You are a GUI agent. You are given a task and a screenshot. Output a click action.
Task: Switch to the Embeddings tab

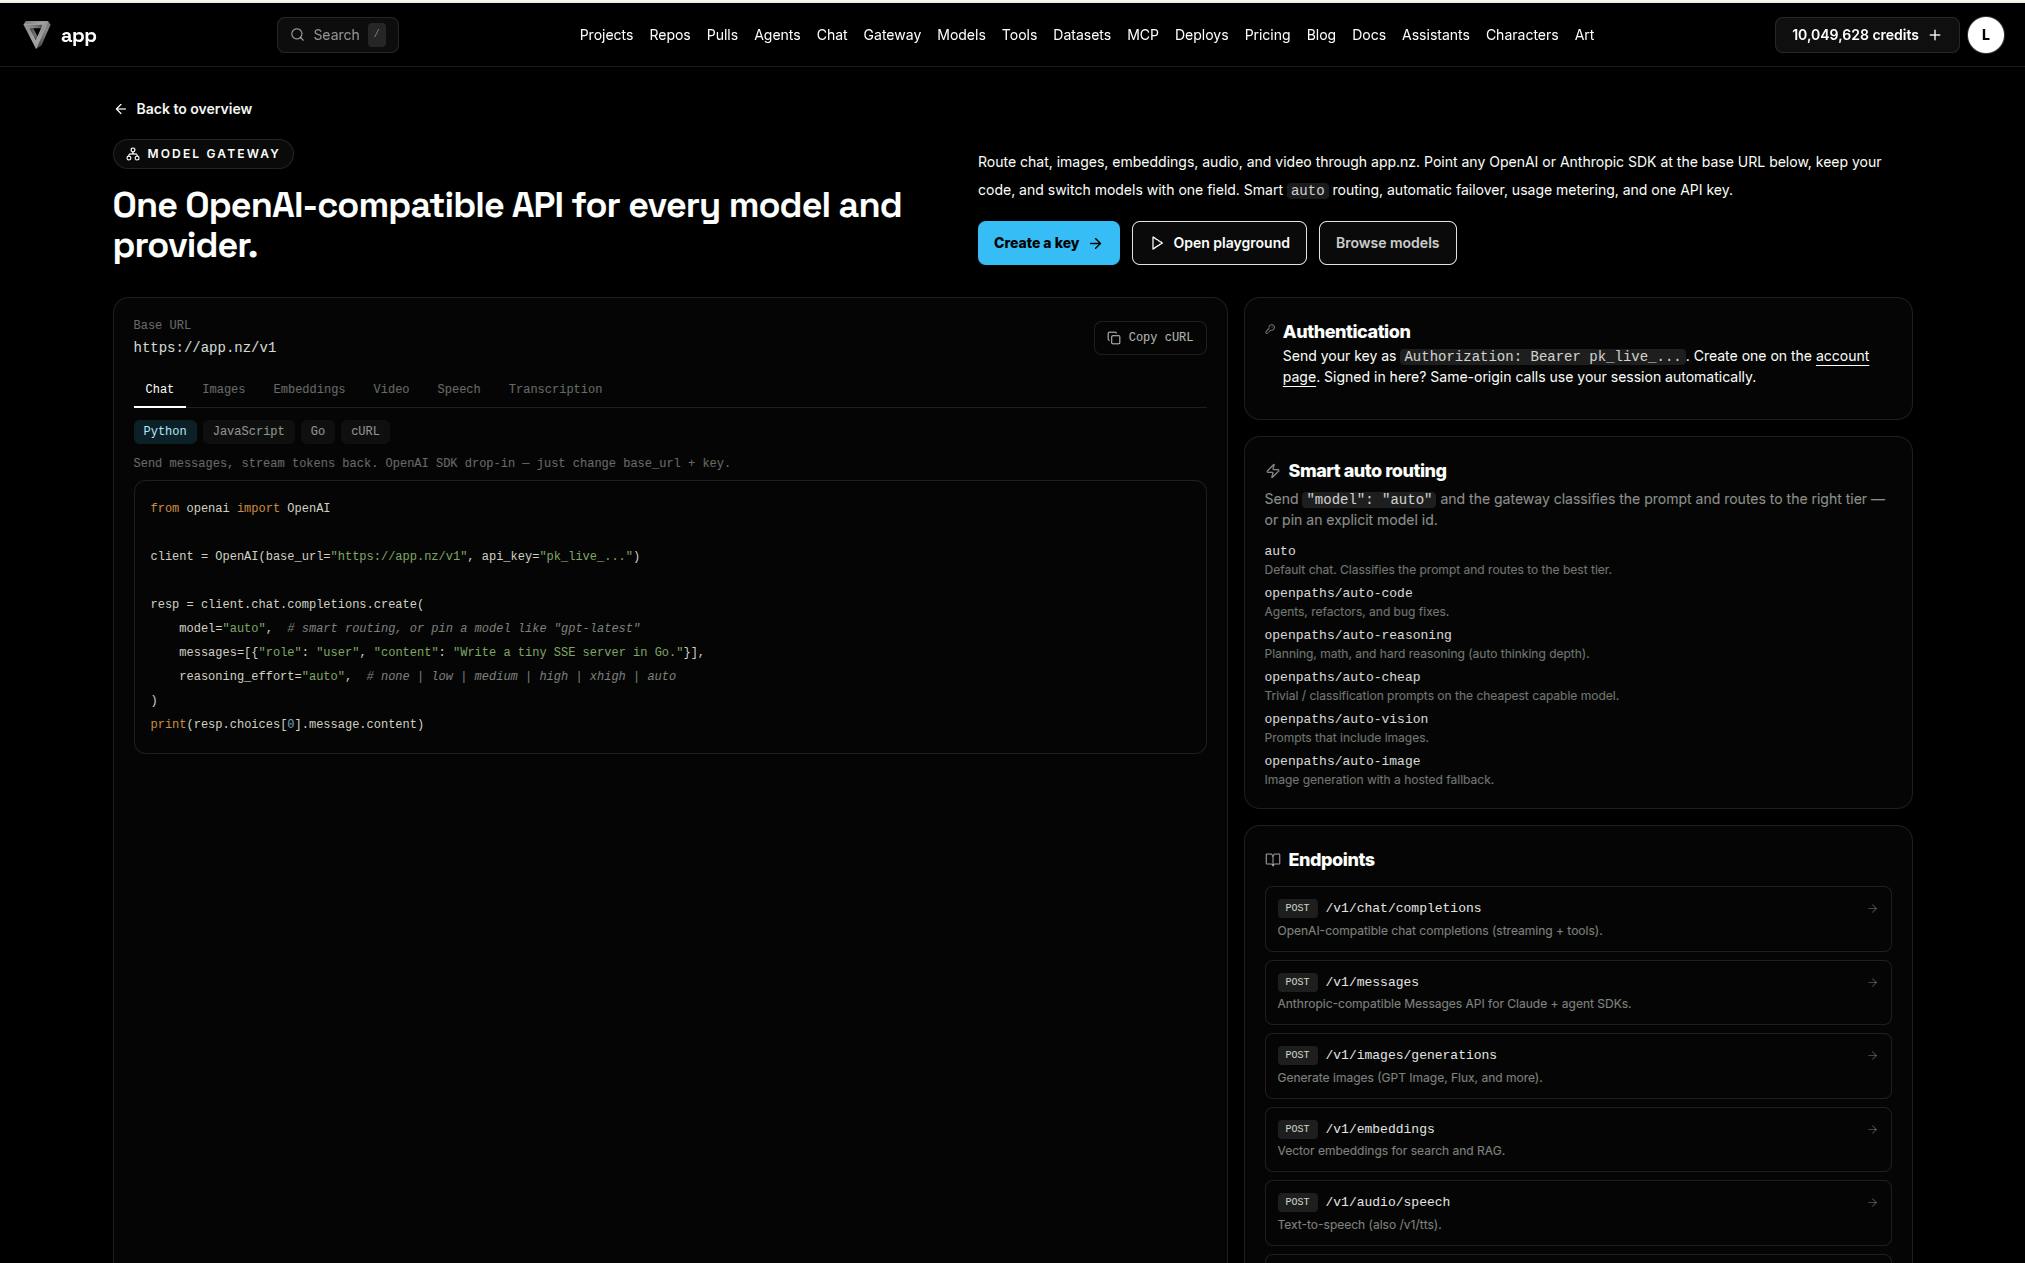coord(309,389)
